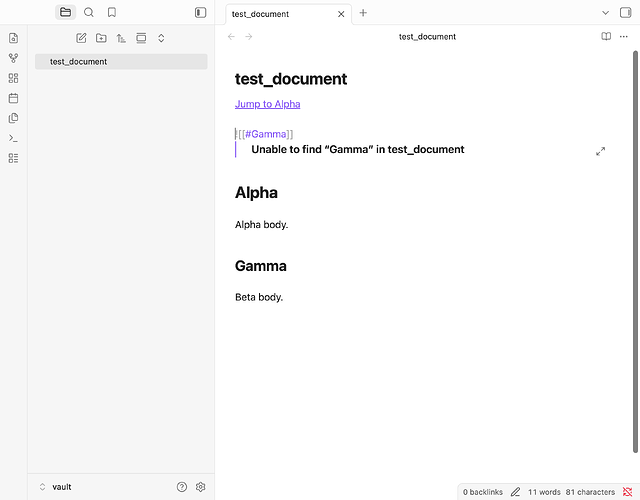Open the tab list dropdown
The width and height of the screenshot is (640, 500).
(605, 13)
